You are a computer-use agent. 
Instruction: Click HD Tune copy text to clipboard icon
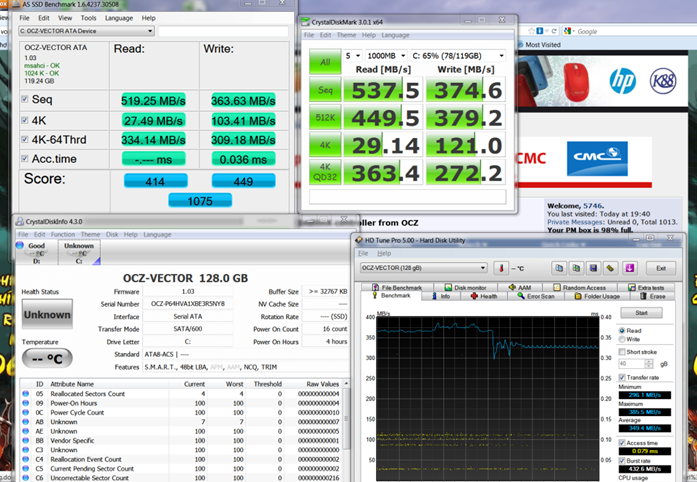[559, 268]
